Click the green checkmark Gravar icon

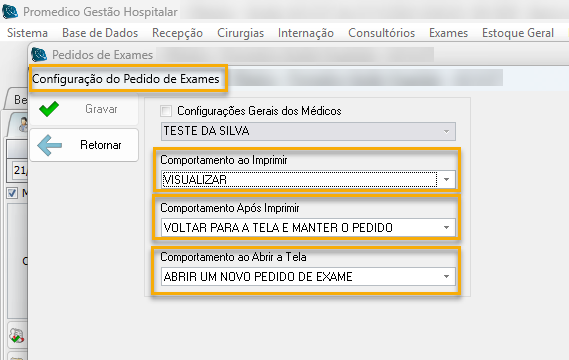click(x=49, y=109)
